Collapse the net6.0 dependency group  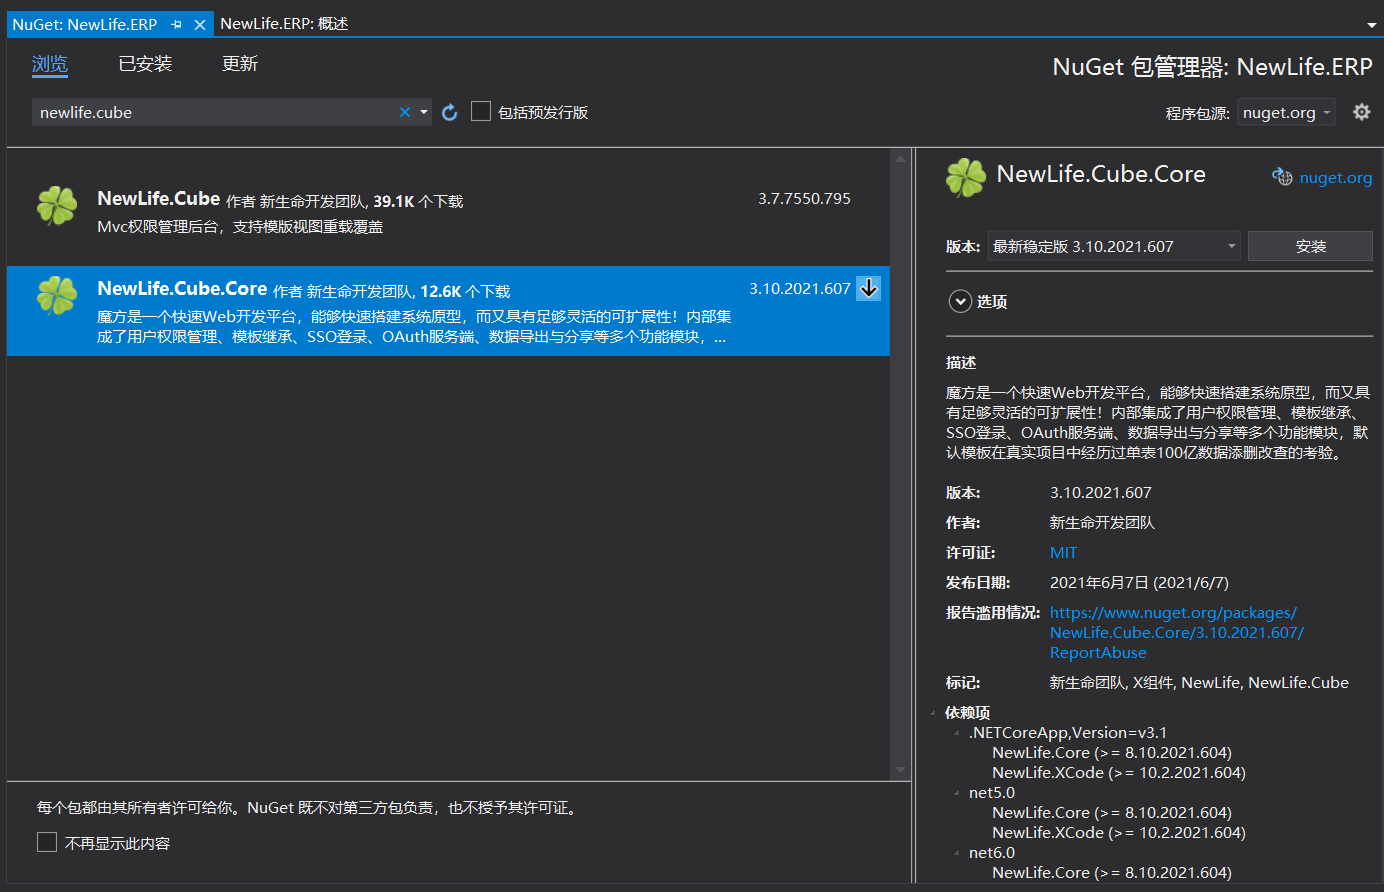(x=957, y=853)
